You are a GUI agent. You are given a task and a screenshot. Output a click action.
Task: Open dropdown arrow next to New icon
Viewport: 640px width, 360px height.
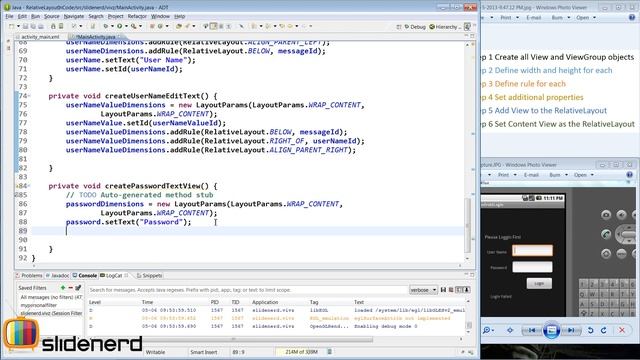click(x=18, y=27)
